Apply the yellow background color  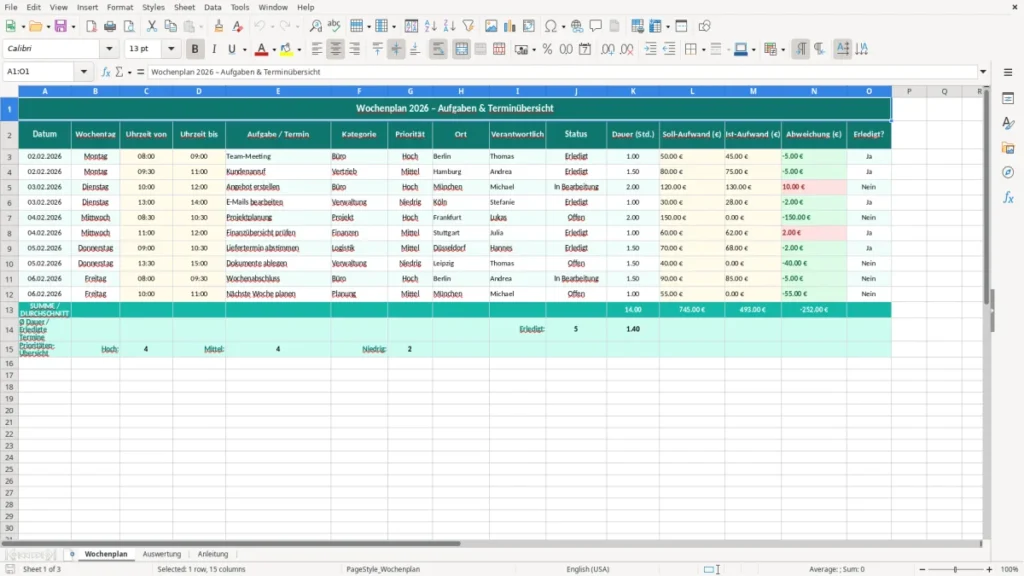click(x=287, y=49)
